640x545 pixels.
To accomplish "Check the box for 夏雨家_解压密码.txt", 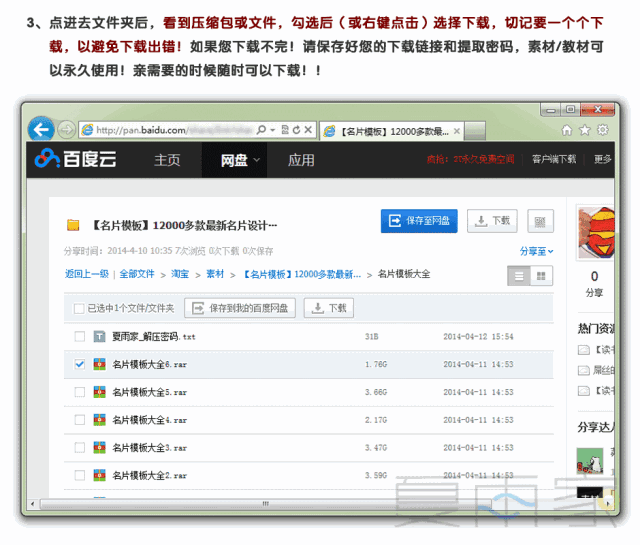I will (80, 336).
